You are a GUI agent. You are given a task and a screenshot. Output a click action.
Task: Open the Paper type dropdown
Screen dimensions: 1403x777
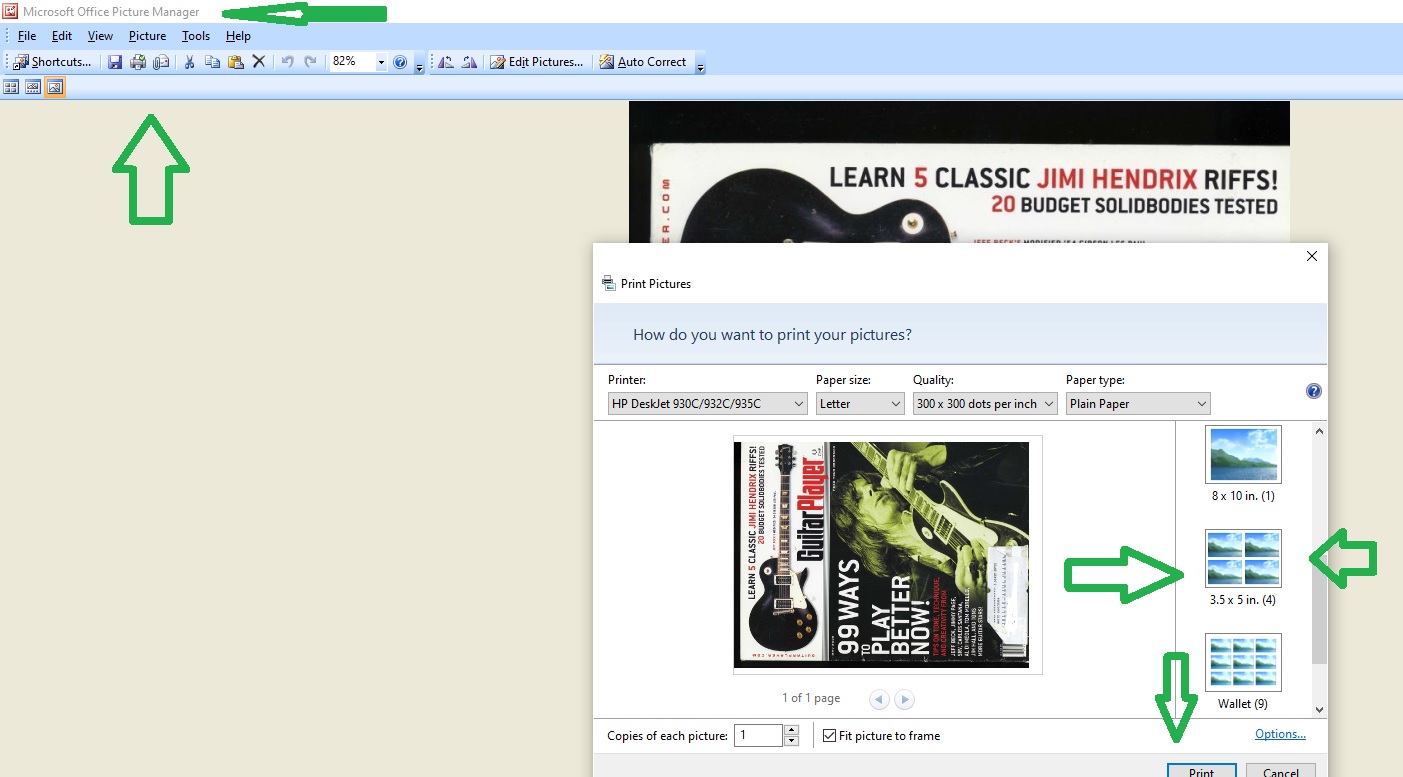(x=1138, y=404)
